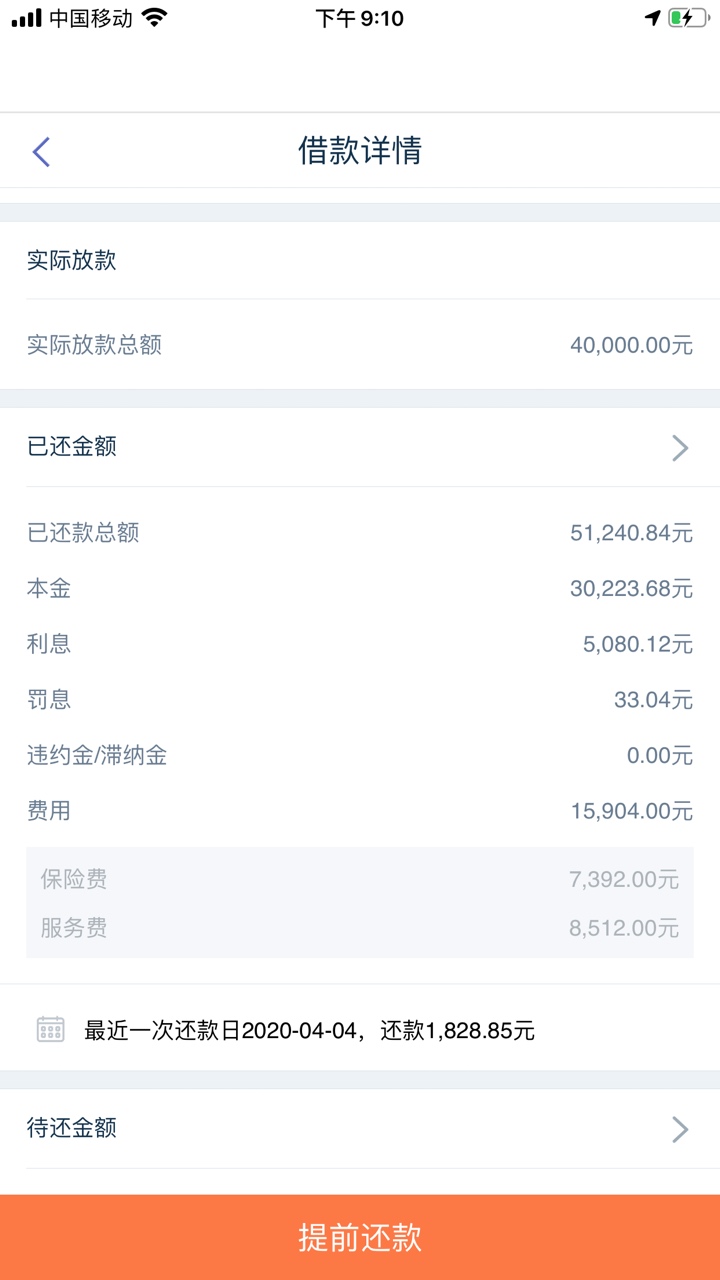This screenshot has height=1280, width=720.
Task: Tap the 费用 15,904.00元 row
Action: click(360, 810)
